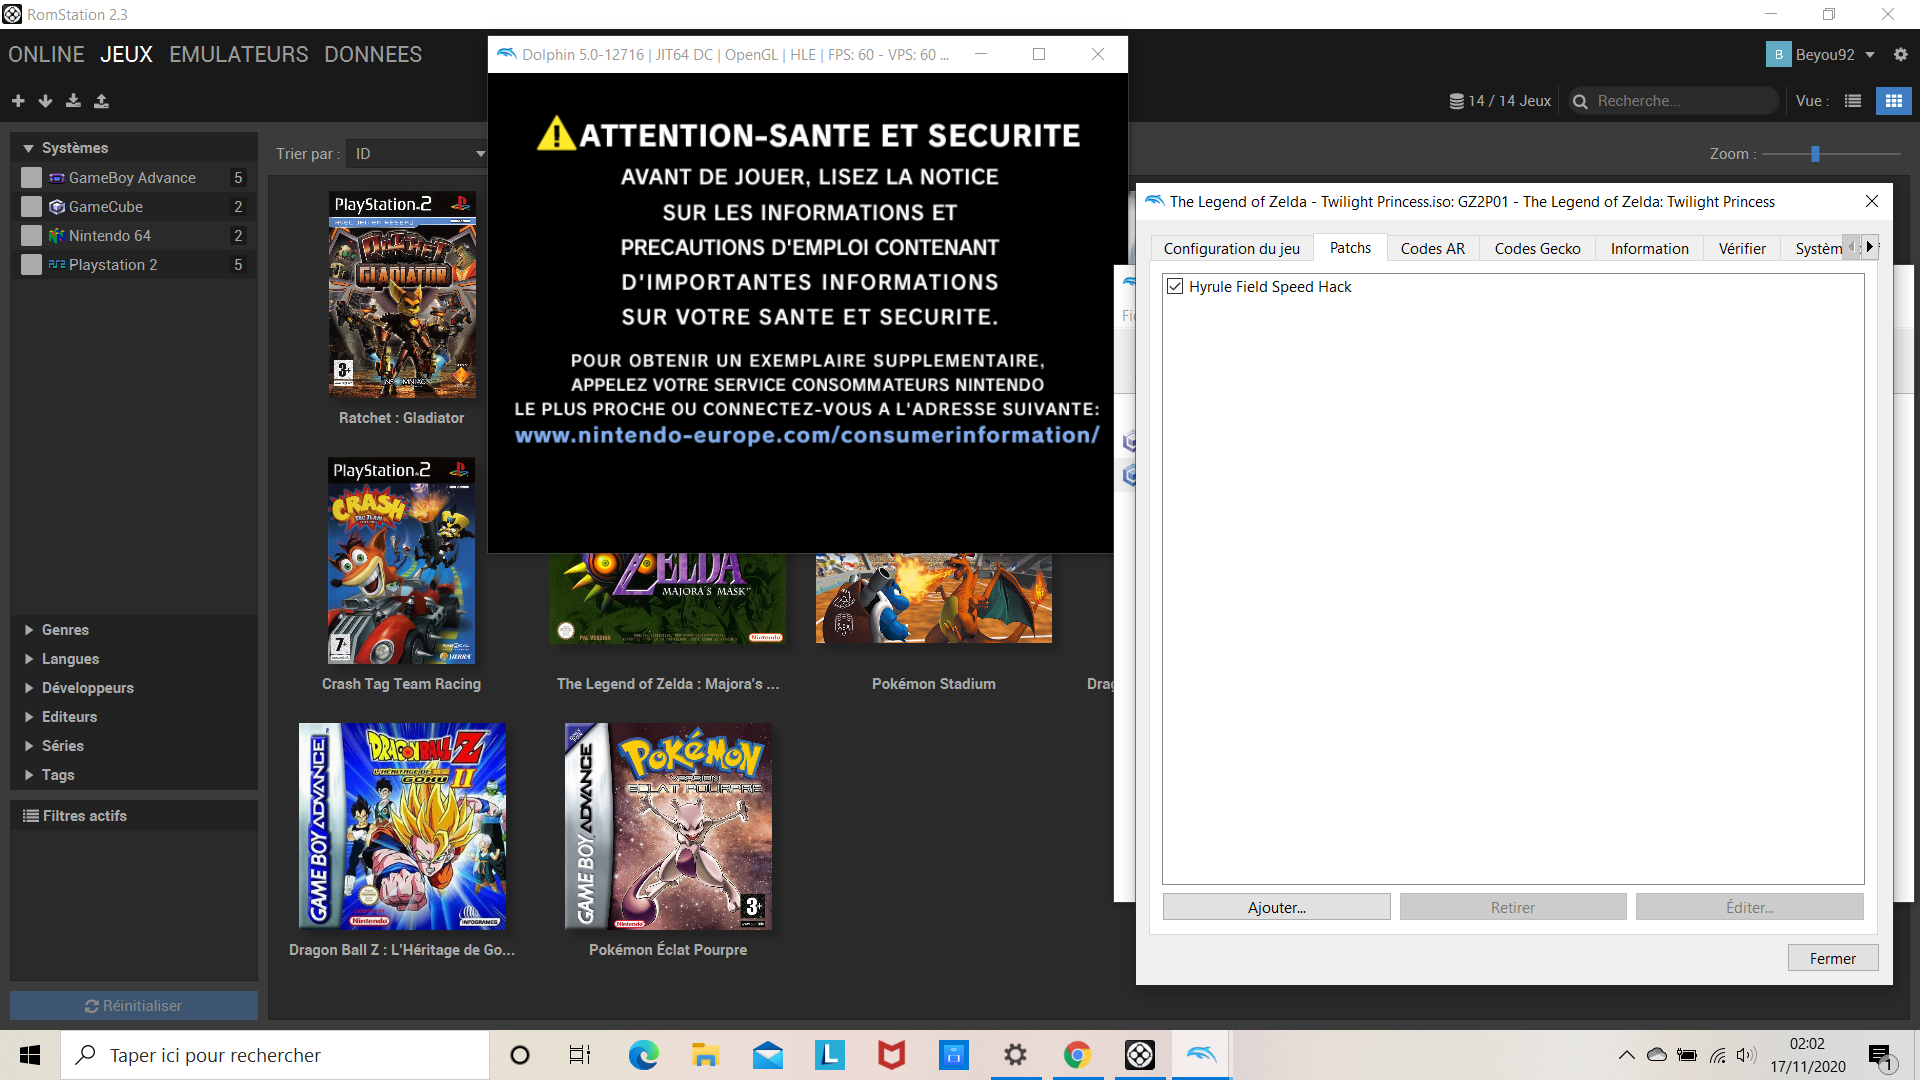
Task: Check the GameBoy Advance system filter
Action: [32, 178]
